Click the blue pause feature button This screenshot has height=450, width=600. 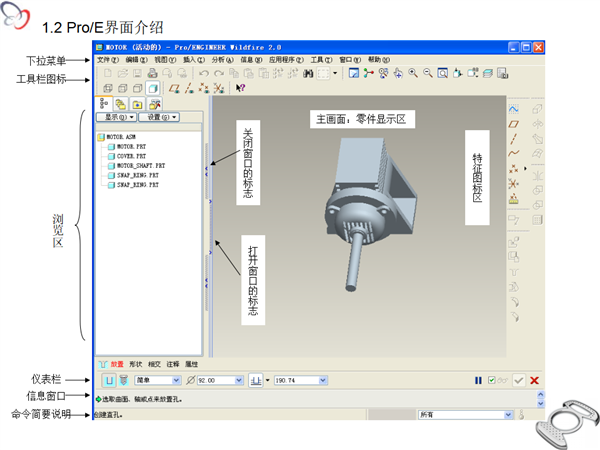[x=478, y=380]
